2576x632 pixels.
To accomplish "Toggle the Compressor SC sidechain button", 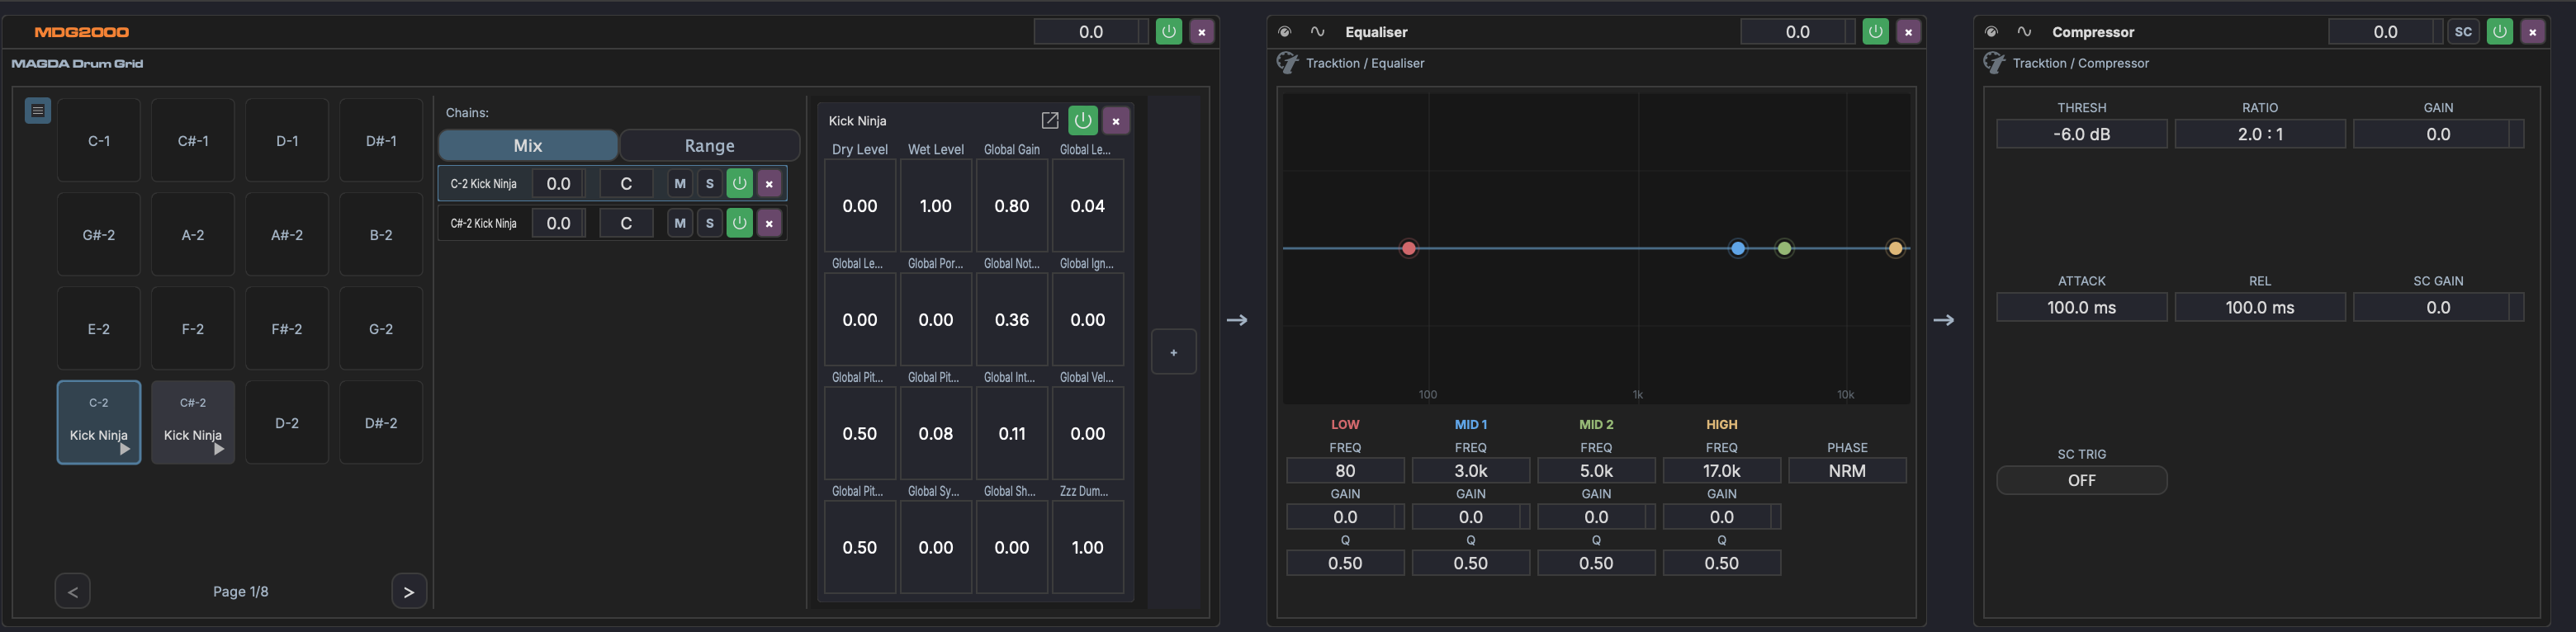I will 2463,32.
